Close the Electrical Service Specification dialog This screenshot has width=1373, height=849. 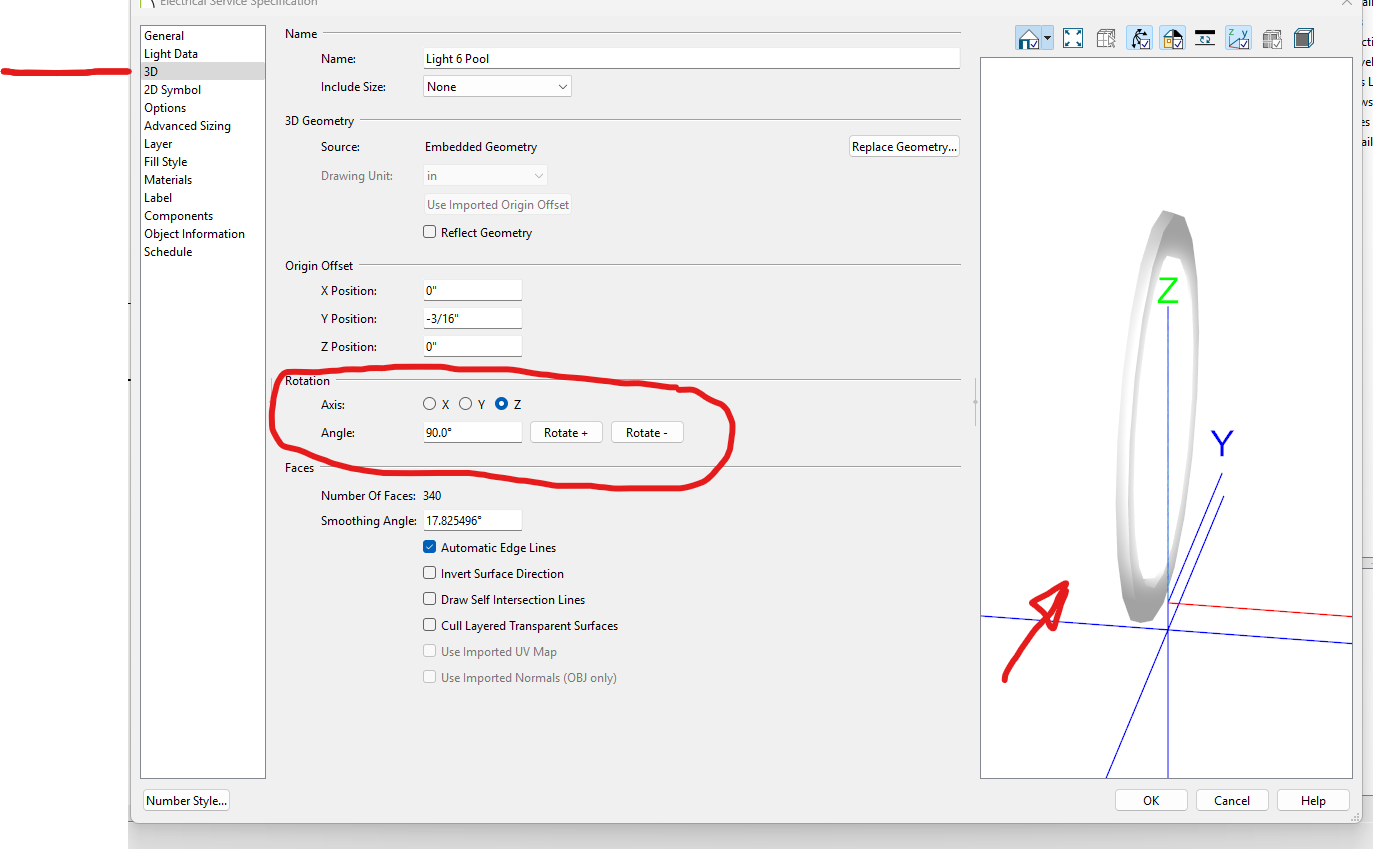click(1347, 3)
